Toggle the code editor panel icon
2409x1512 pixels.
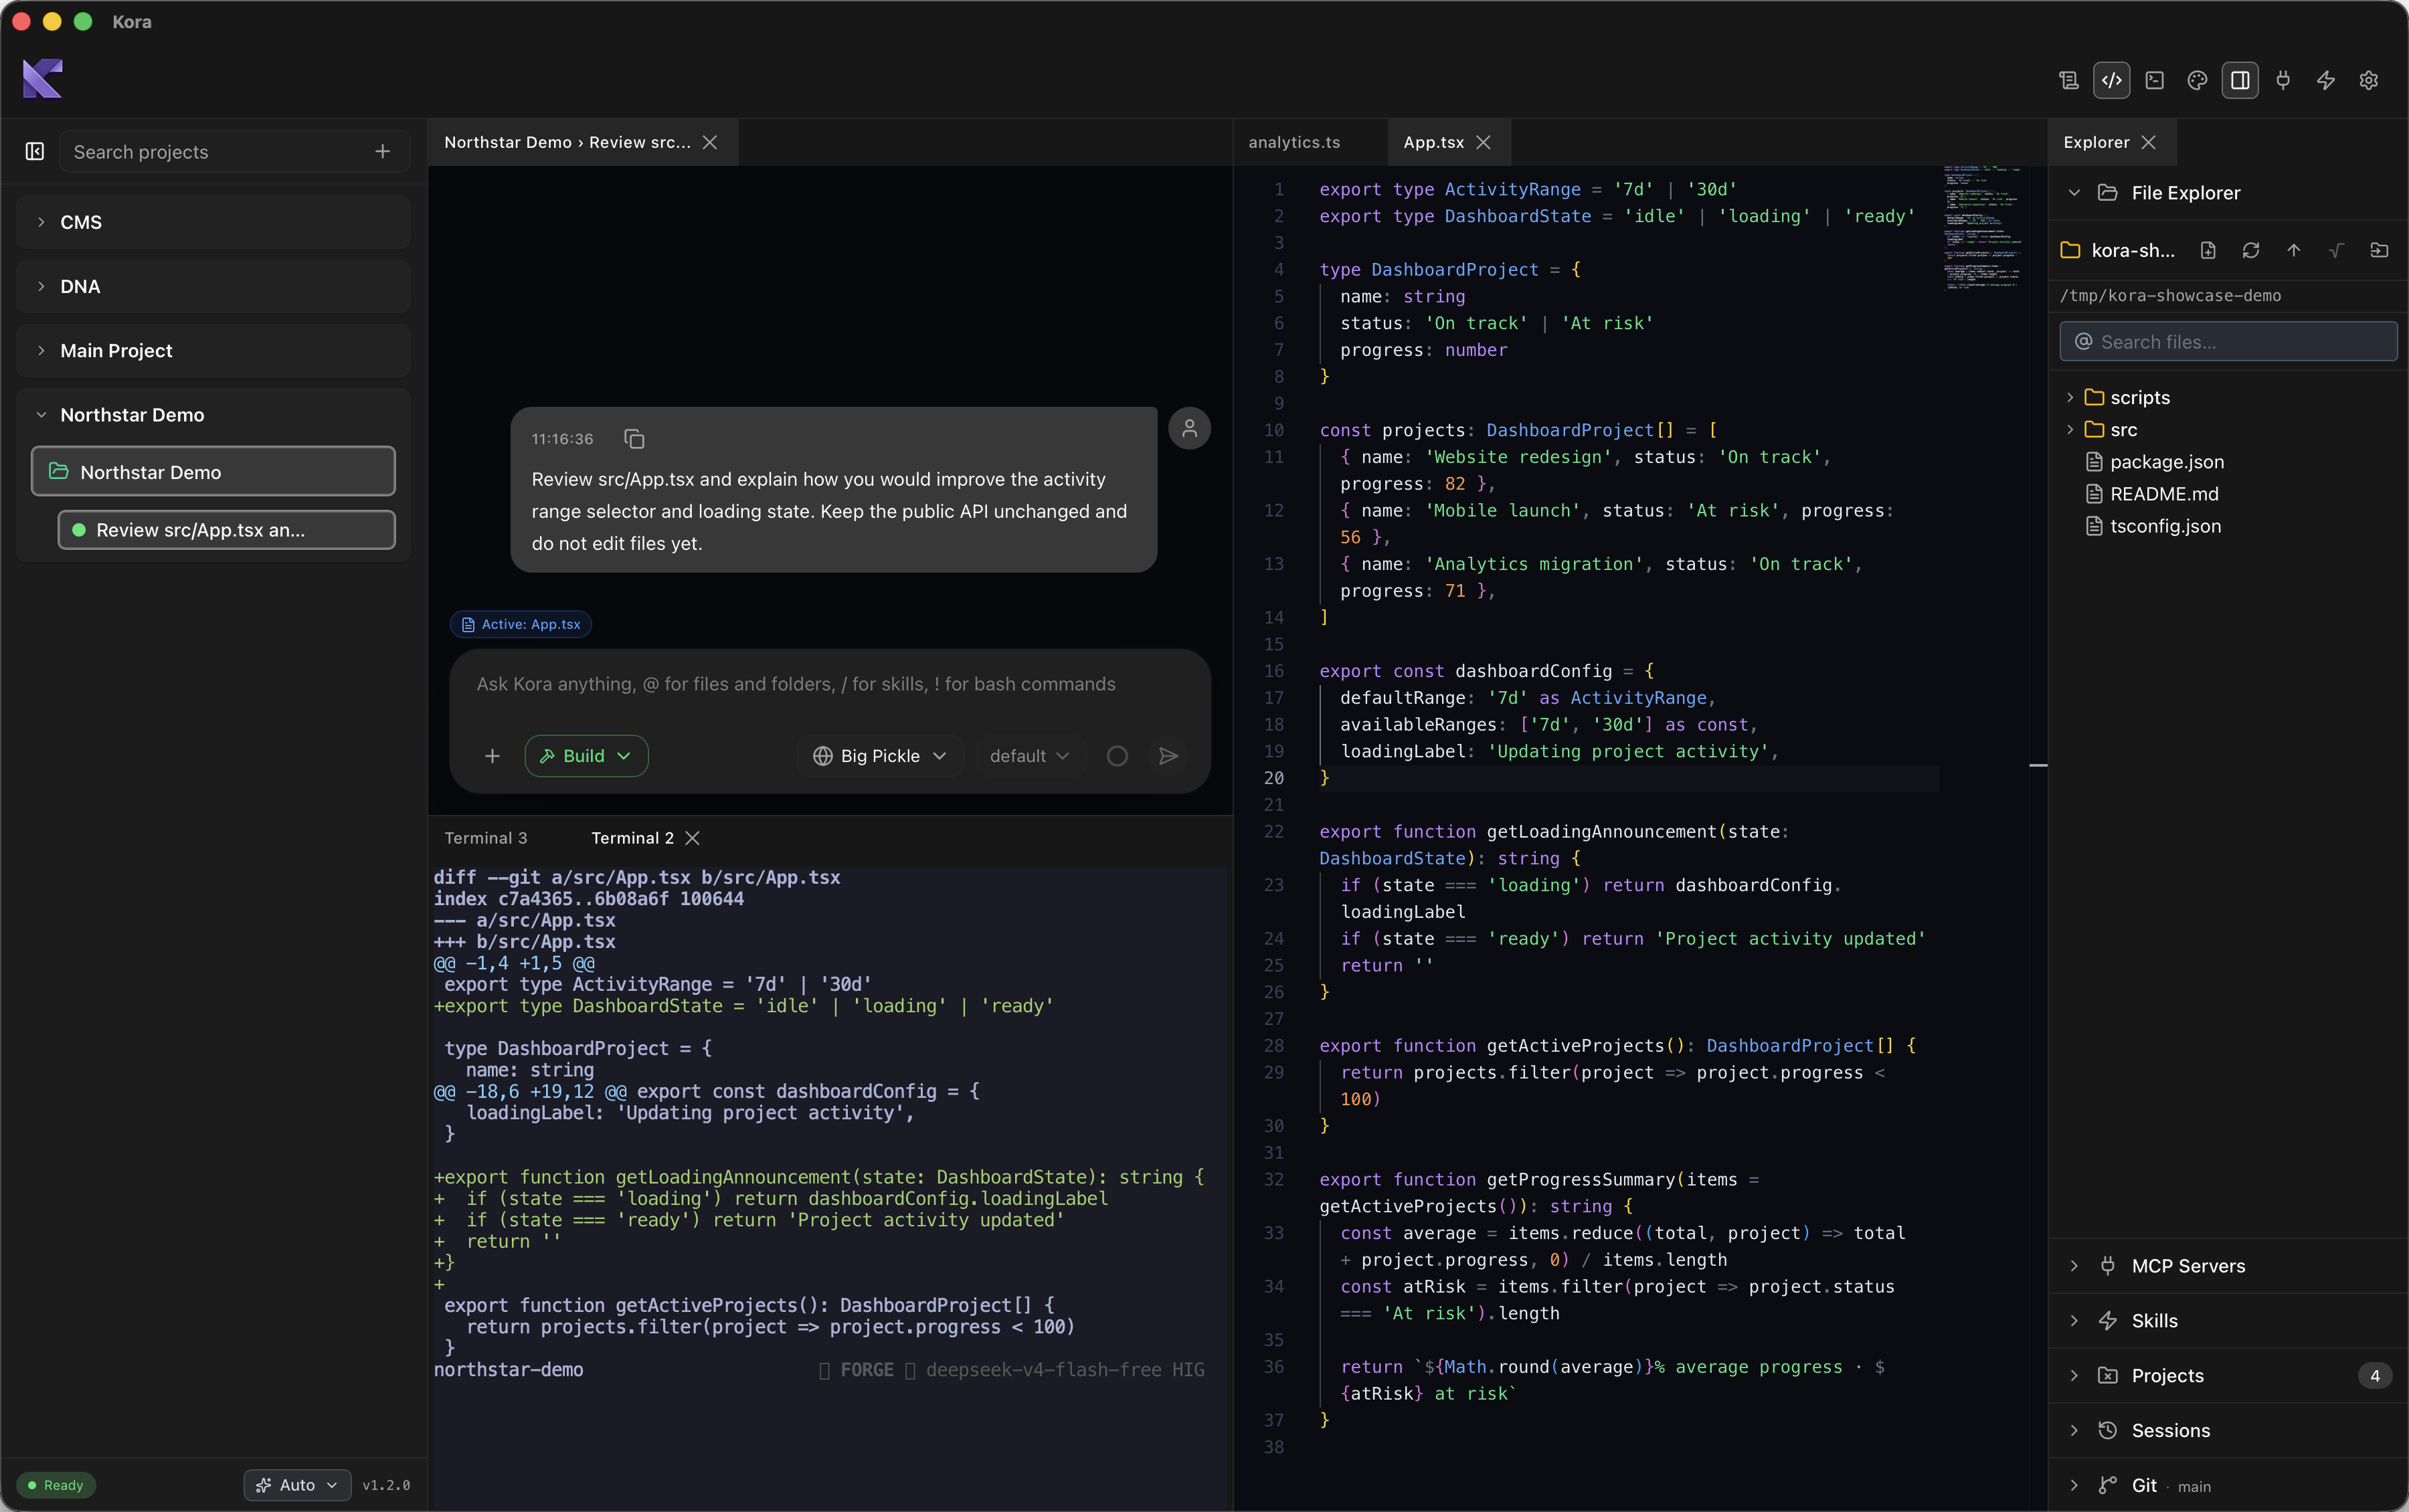point(2112,80)
